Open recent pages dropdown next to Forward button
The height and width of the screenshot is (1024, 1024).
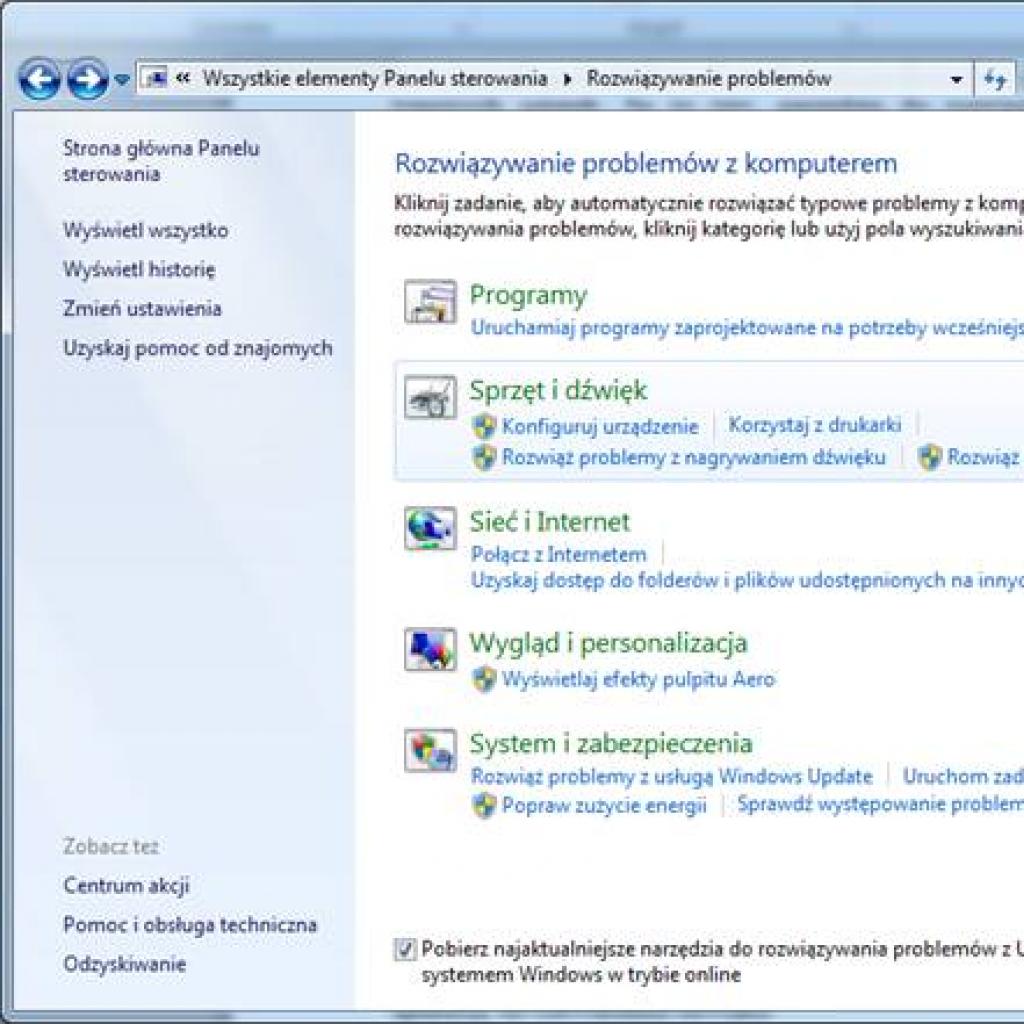click(x=121, y=80)
